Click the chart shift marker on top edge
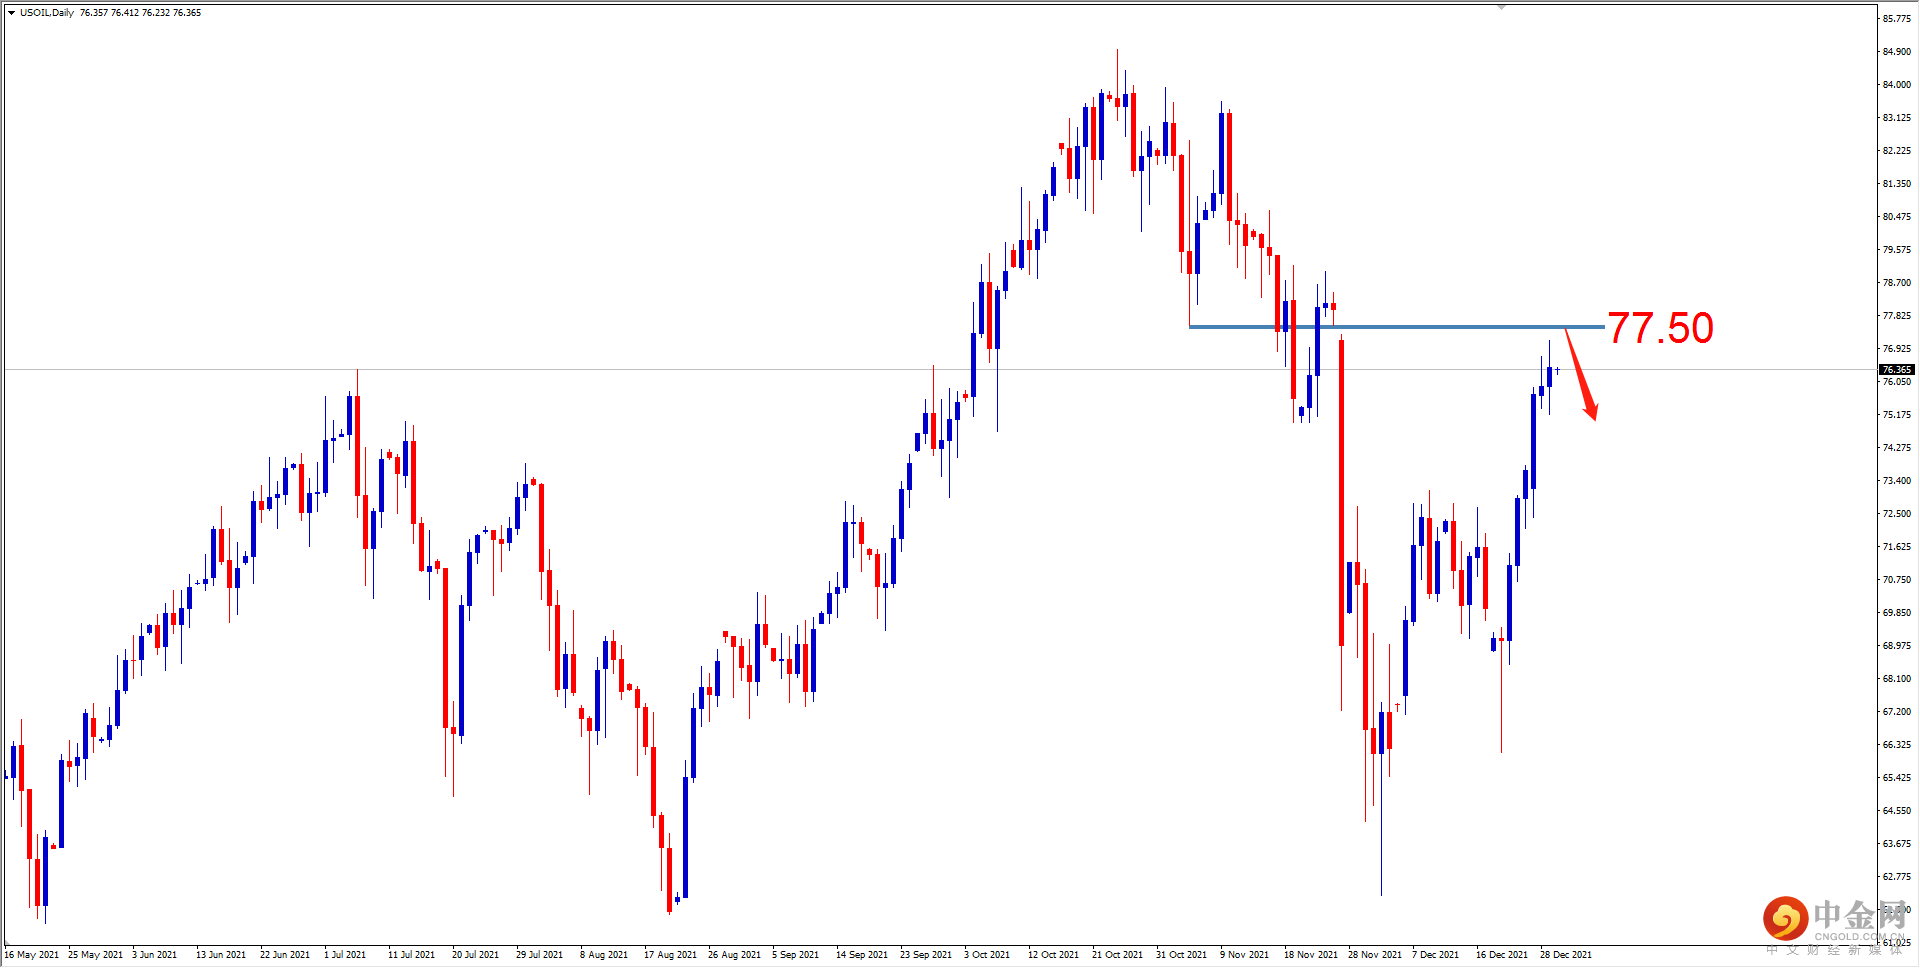 (x=1501, y=7)
